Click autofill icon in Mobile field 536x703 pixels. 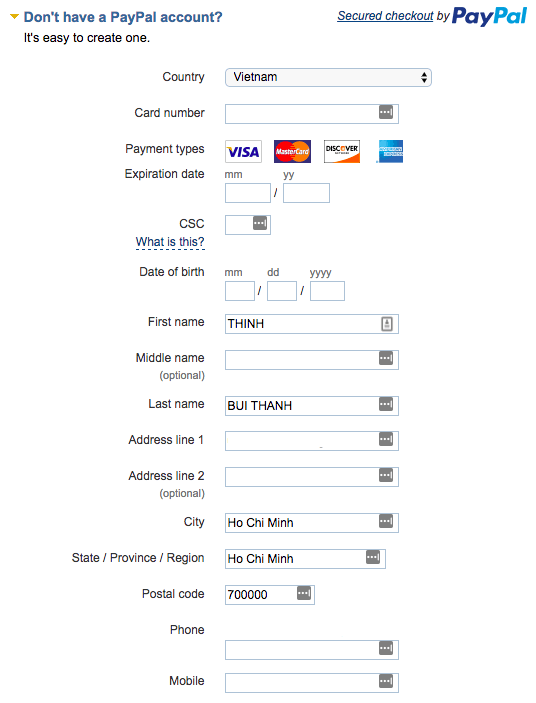click(386, 681)
